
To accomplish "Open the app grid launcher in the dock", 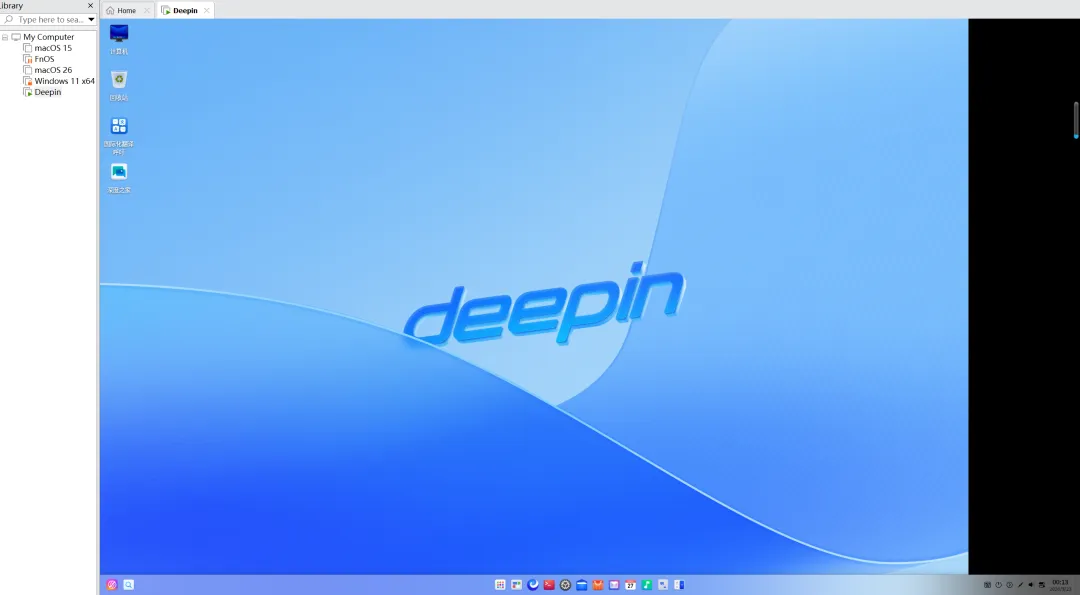I will point(500,585).
